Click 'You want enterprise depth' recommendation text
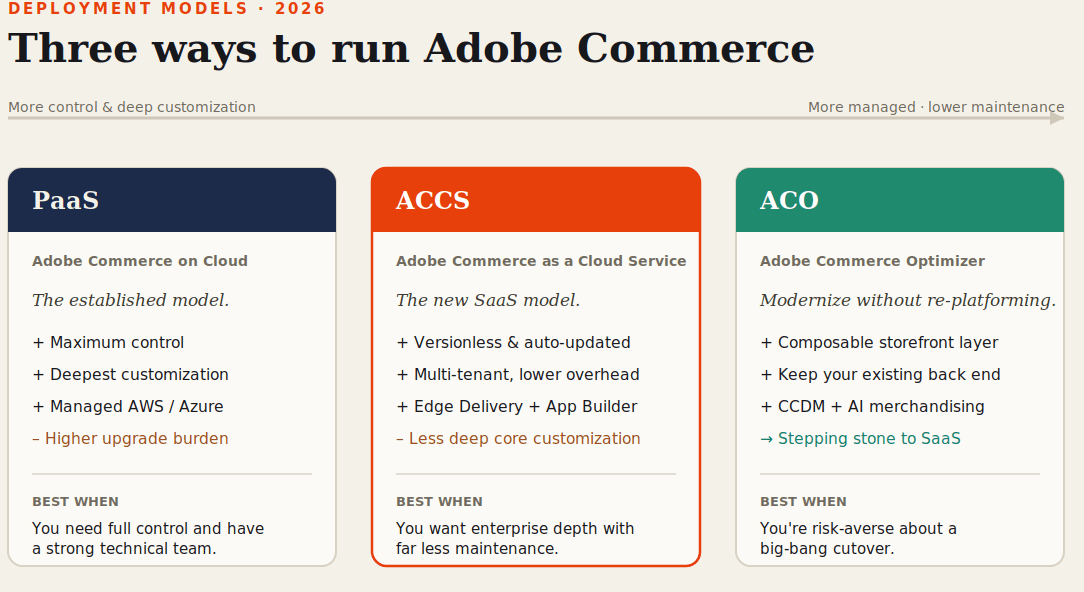Image resolution: width=1084 pixels, height=592 pixels. [515, 538]
